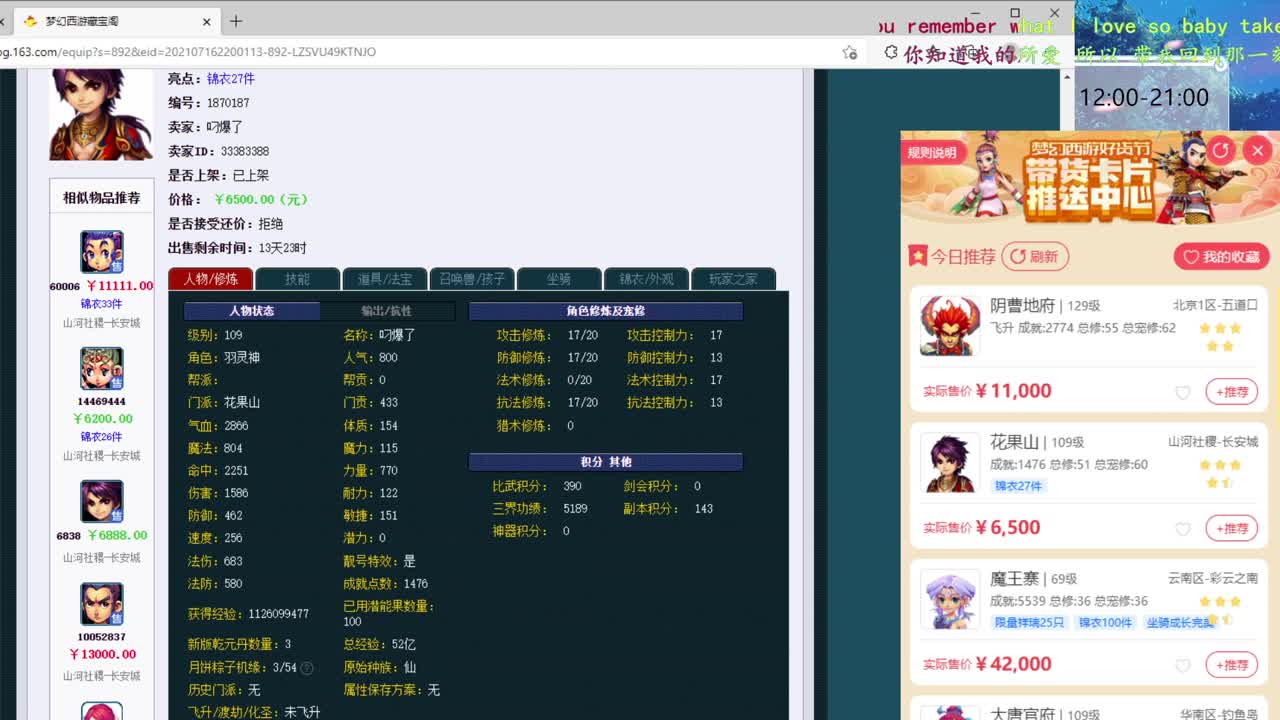This screenshot has height=720, width=1280.
Task: Open similar item avatar priced ¥13000.00
Action: point(101,604)
